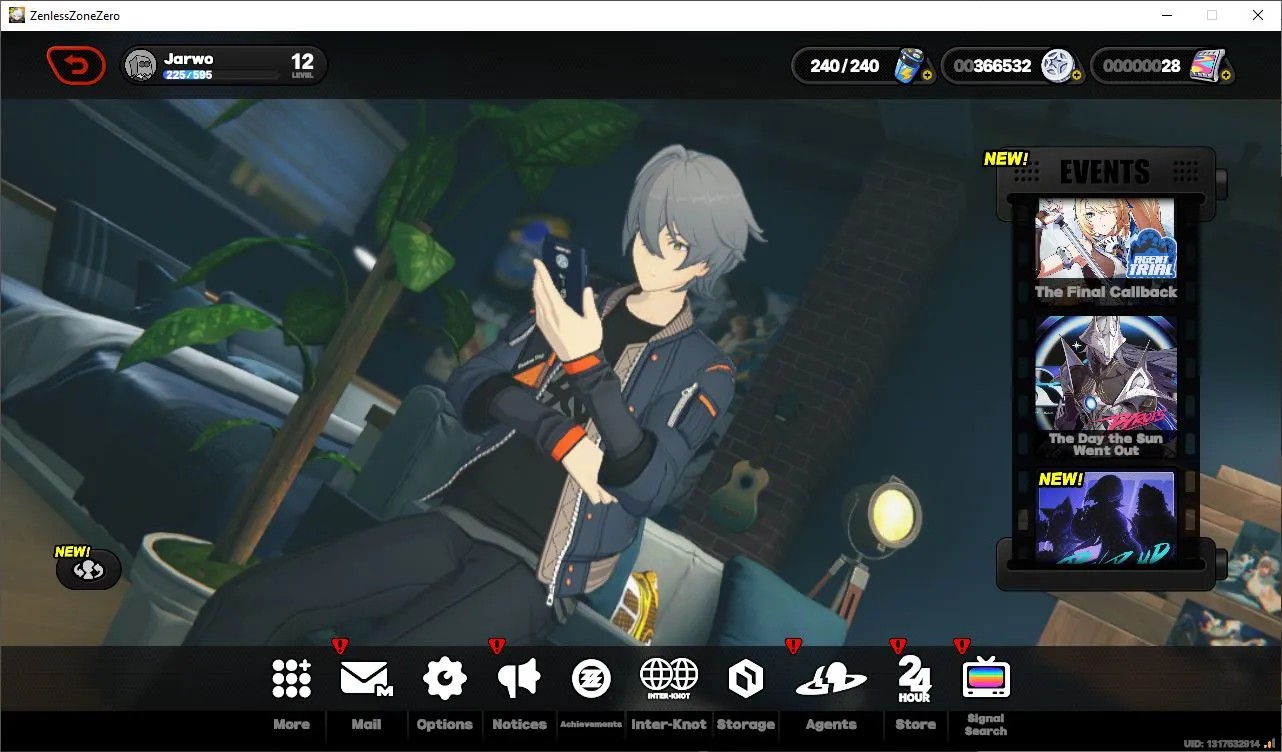Click the NEW camera mode icon
The width and height of the screenshot is (1282, 752).
click(x=89, y=570)
